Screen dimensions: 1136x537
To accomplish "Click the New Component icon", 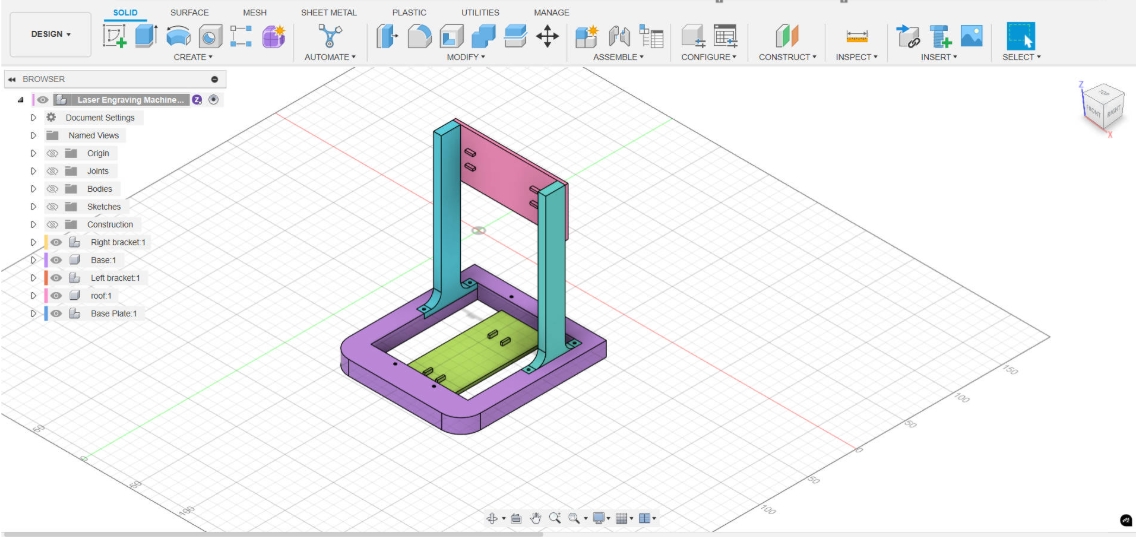I will [x=586, y=36].
